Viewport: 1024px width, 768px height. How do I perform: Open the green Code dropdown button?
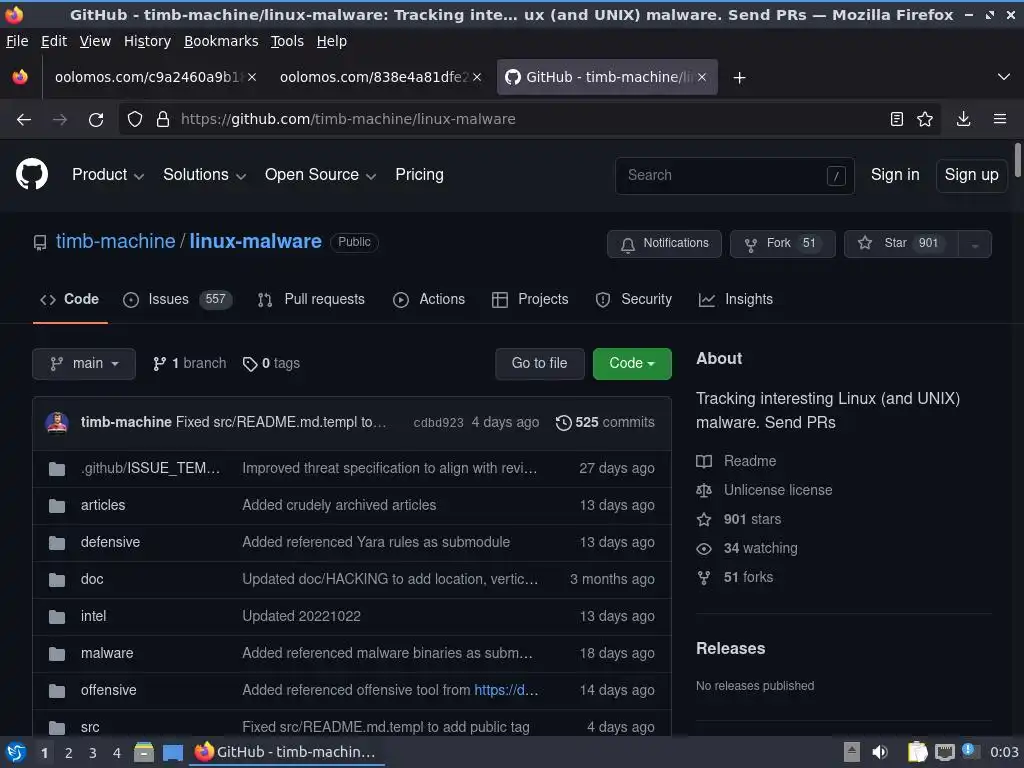(632, 364)
